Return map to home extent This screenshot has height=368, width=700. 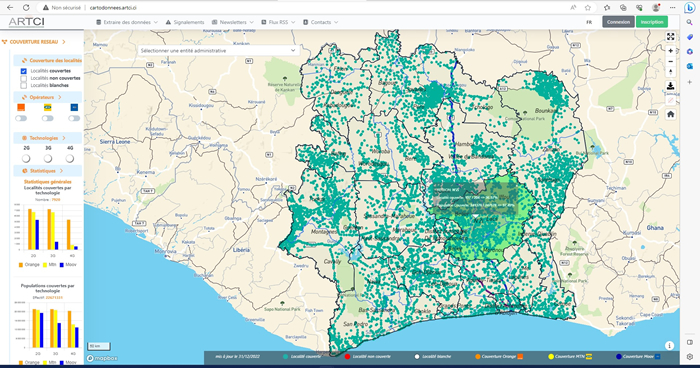point(671,114)
